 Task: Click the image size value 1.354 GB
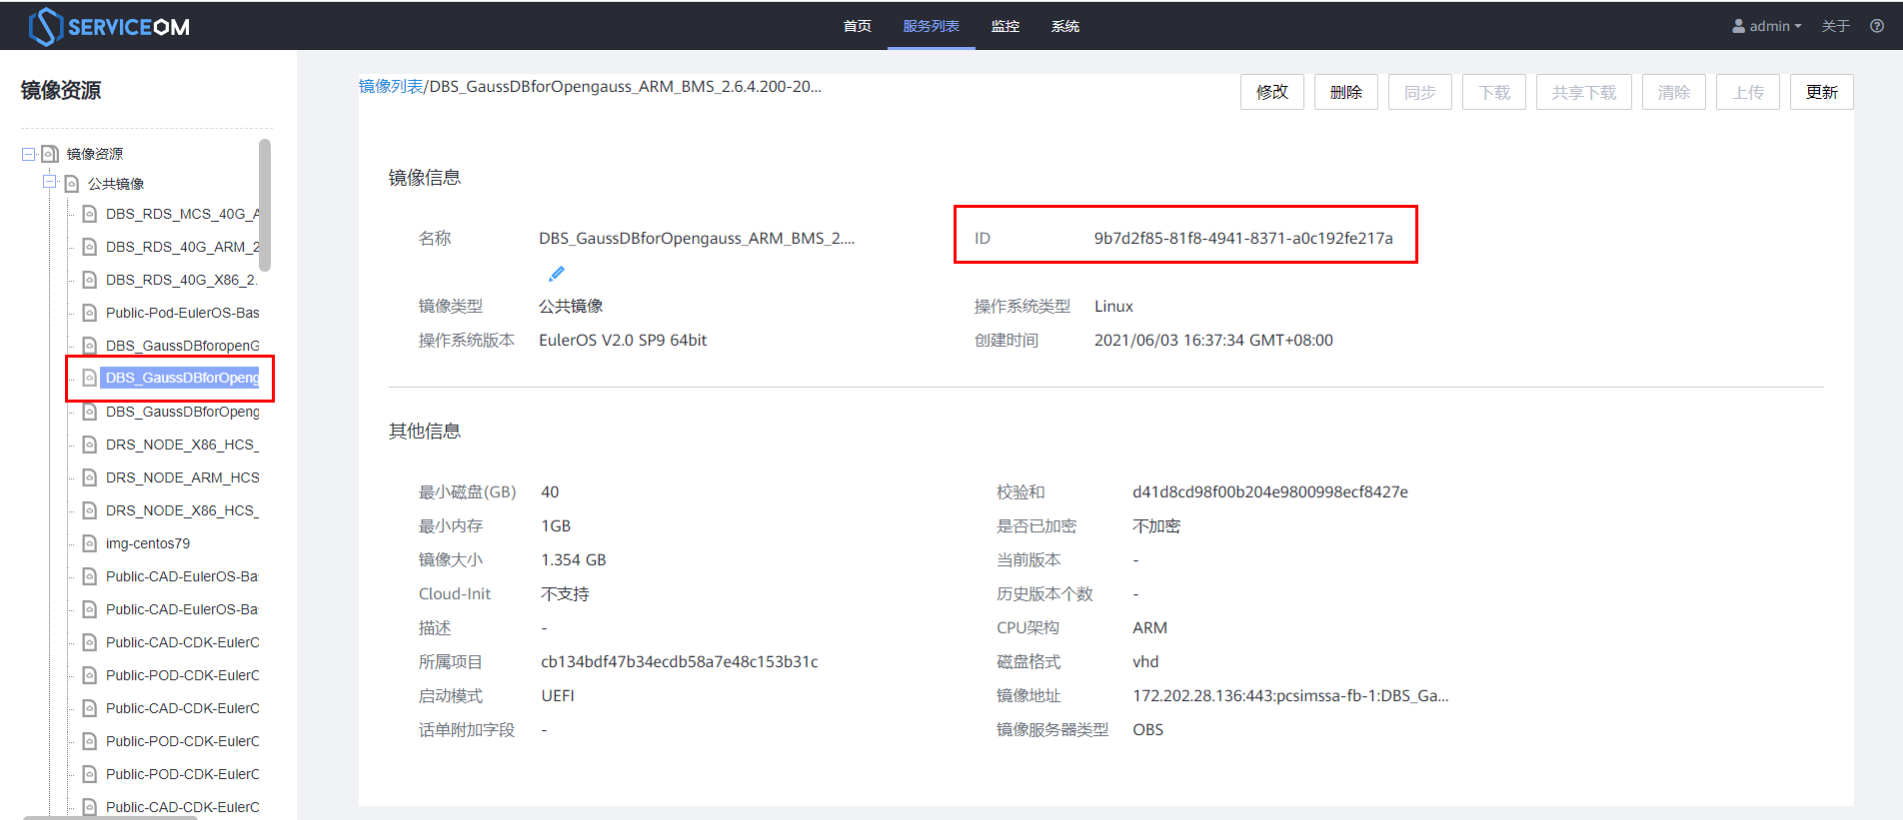click(x=573, y=560)
